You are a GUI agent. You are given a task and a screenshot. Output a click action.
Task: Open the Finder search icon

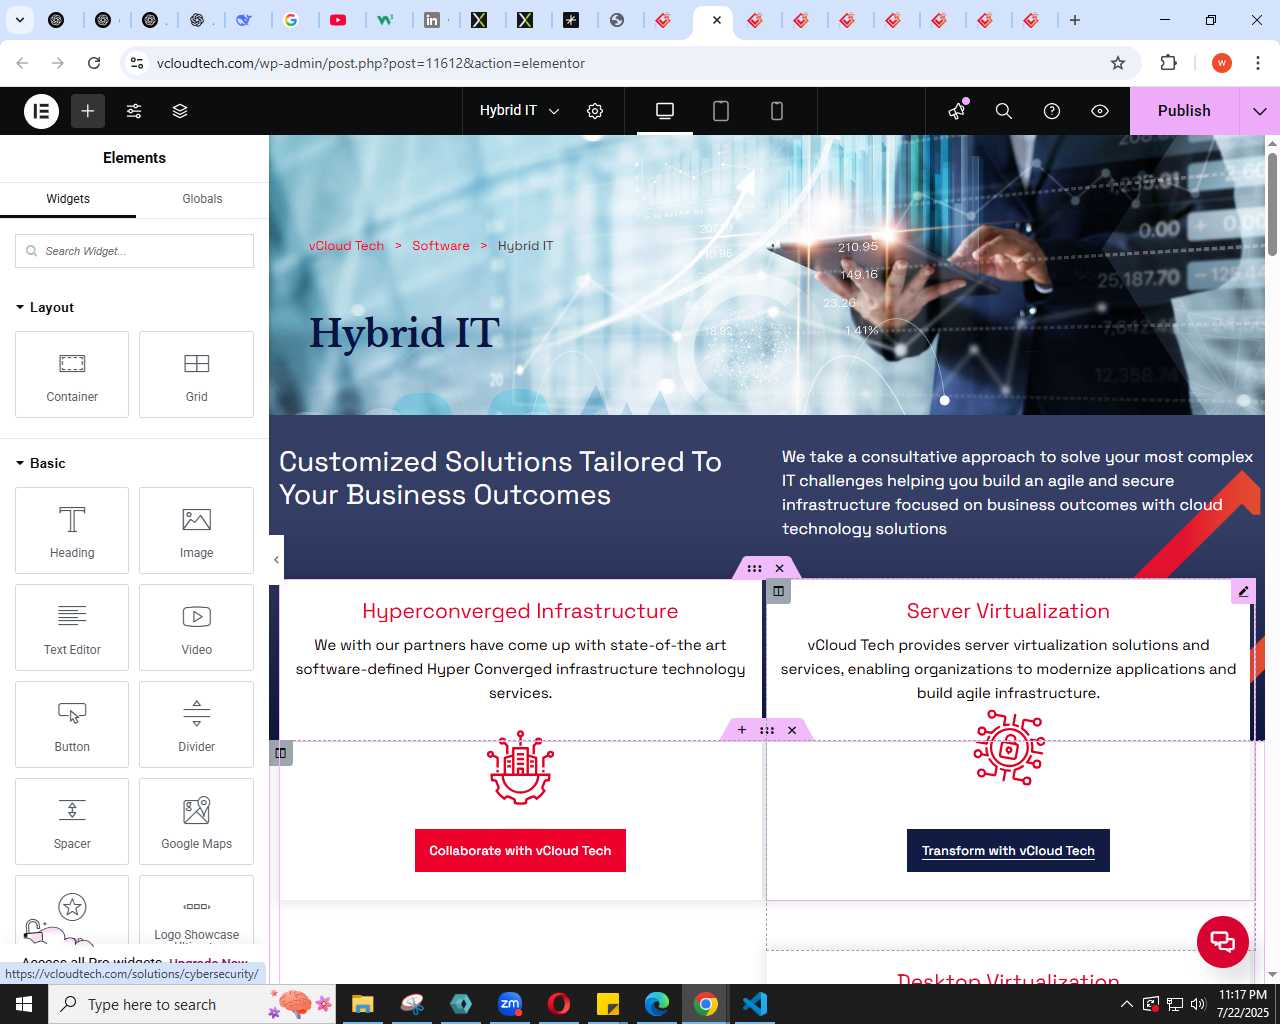[x=1004, y=111]
